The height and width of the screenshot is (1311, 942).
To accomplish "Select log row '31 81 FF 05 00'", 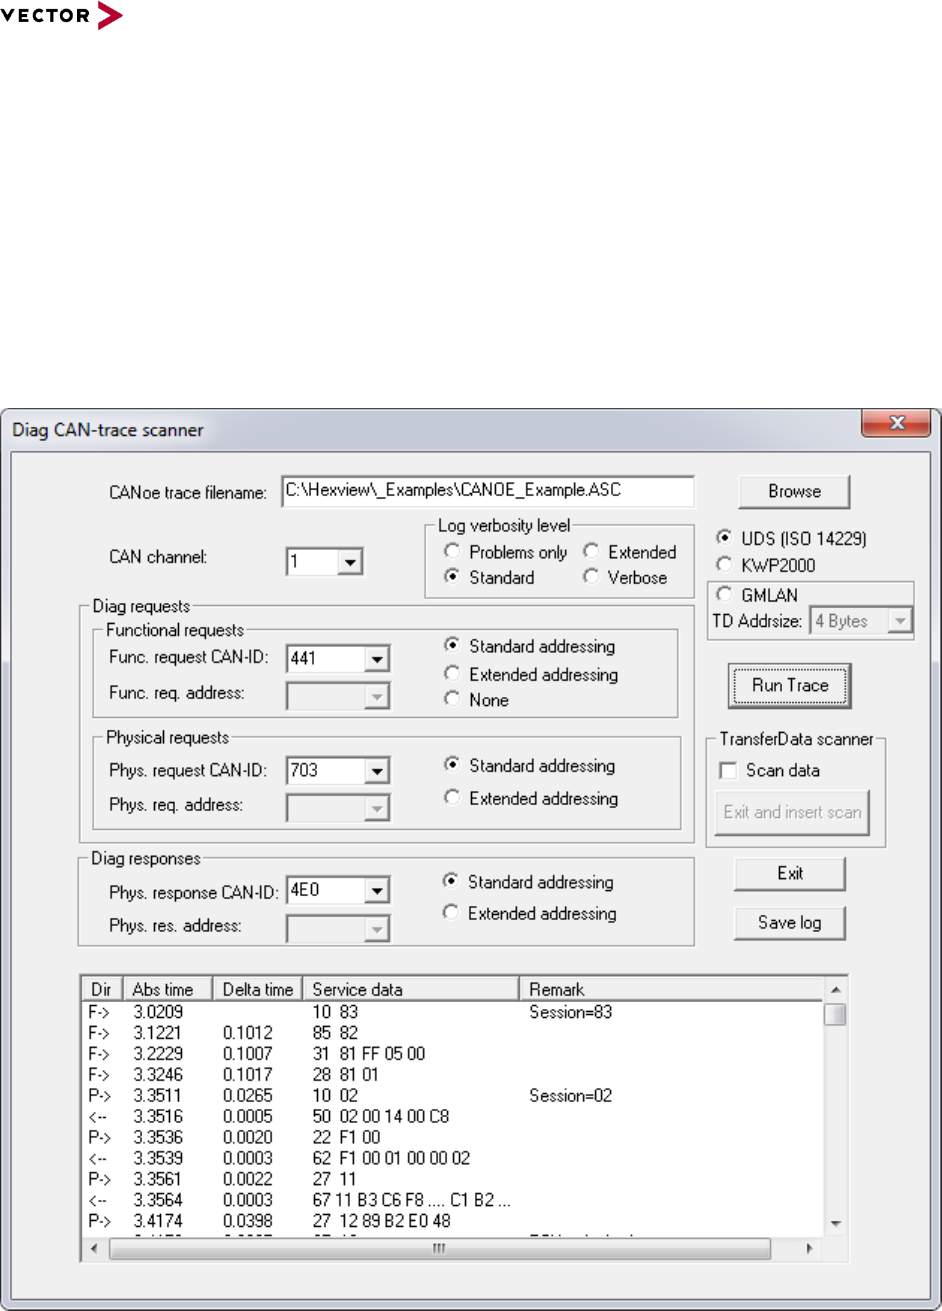I will (452, 1054).
